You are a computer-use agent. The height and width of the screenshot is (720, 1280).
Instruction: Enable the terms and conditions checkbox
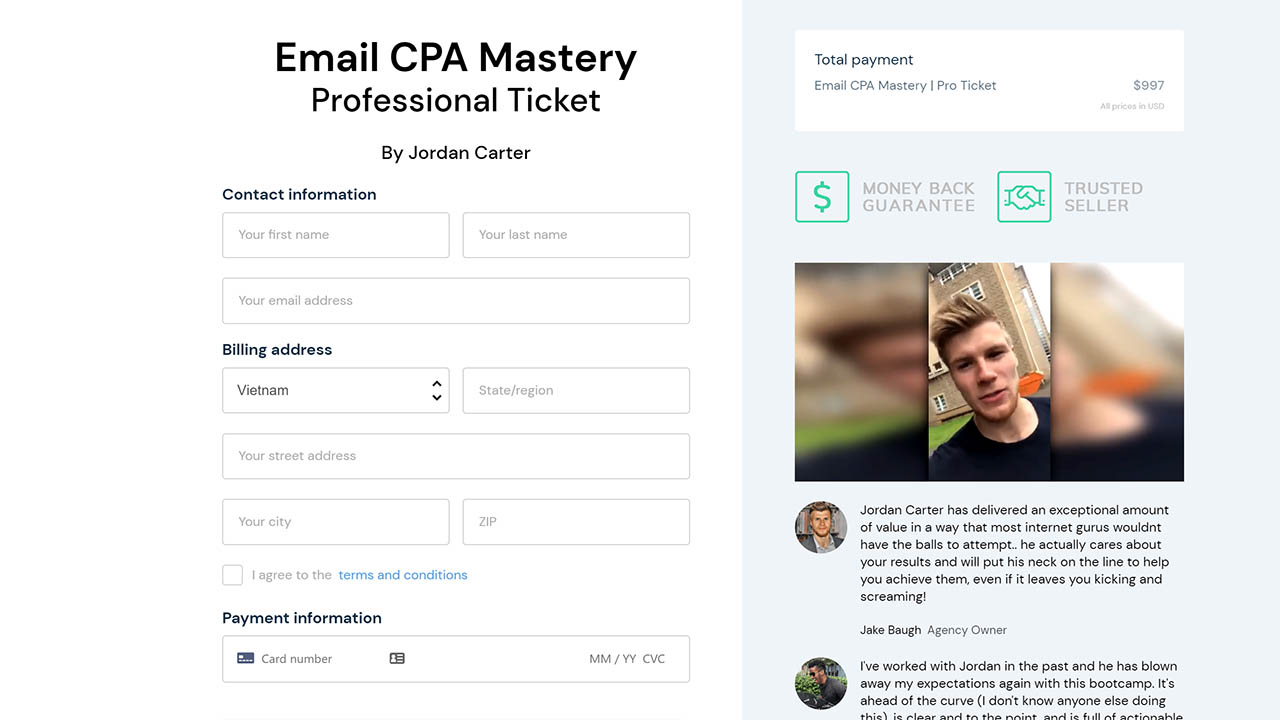[x=232, y=575]
